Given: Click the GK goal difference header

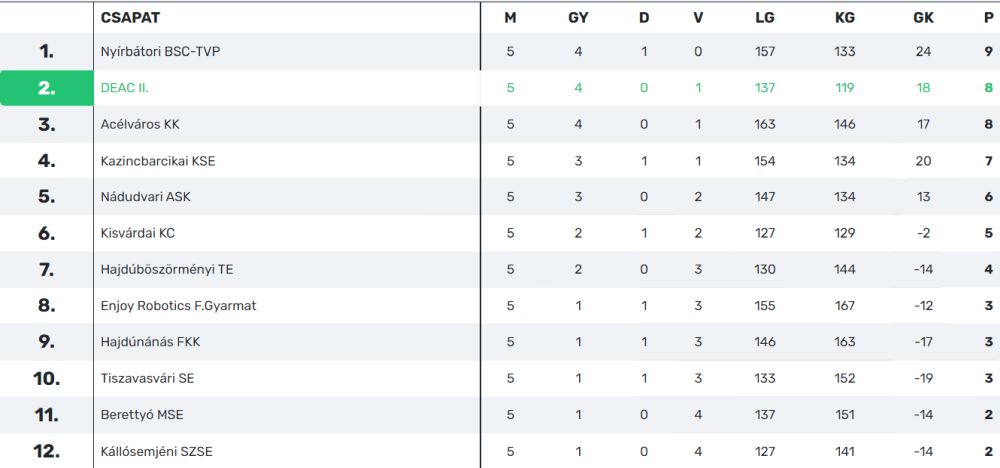Looking at the screenshot, I should [x=923, y=18].
